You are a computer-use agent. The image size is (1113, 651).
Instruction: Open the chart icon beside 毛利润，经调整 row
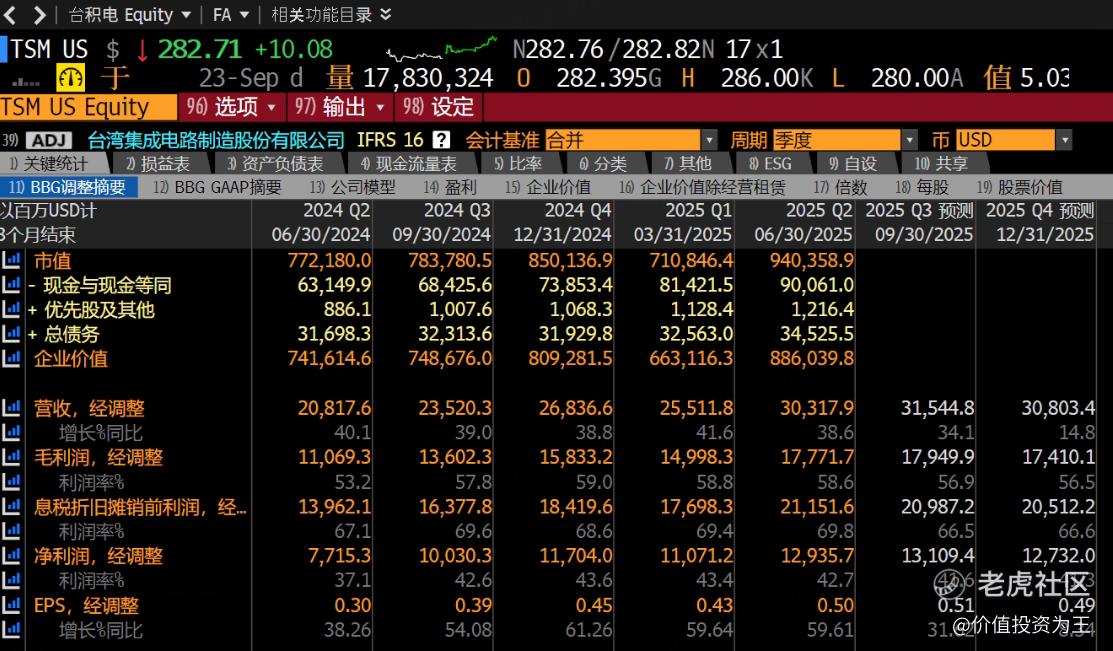(x=11, y=457)
